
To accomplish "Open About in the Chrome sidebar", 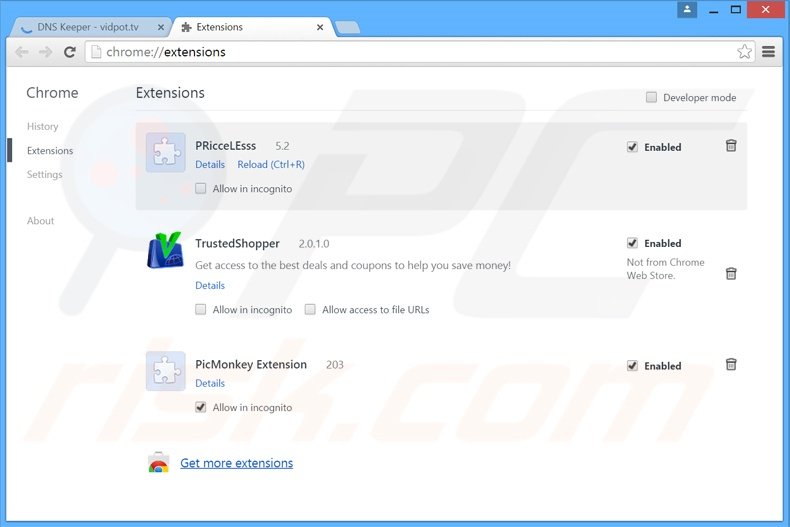I will coord(40,221).
